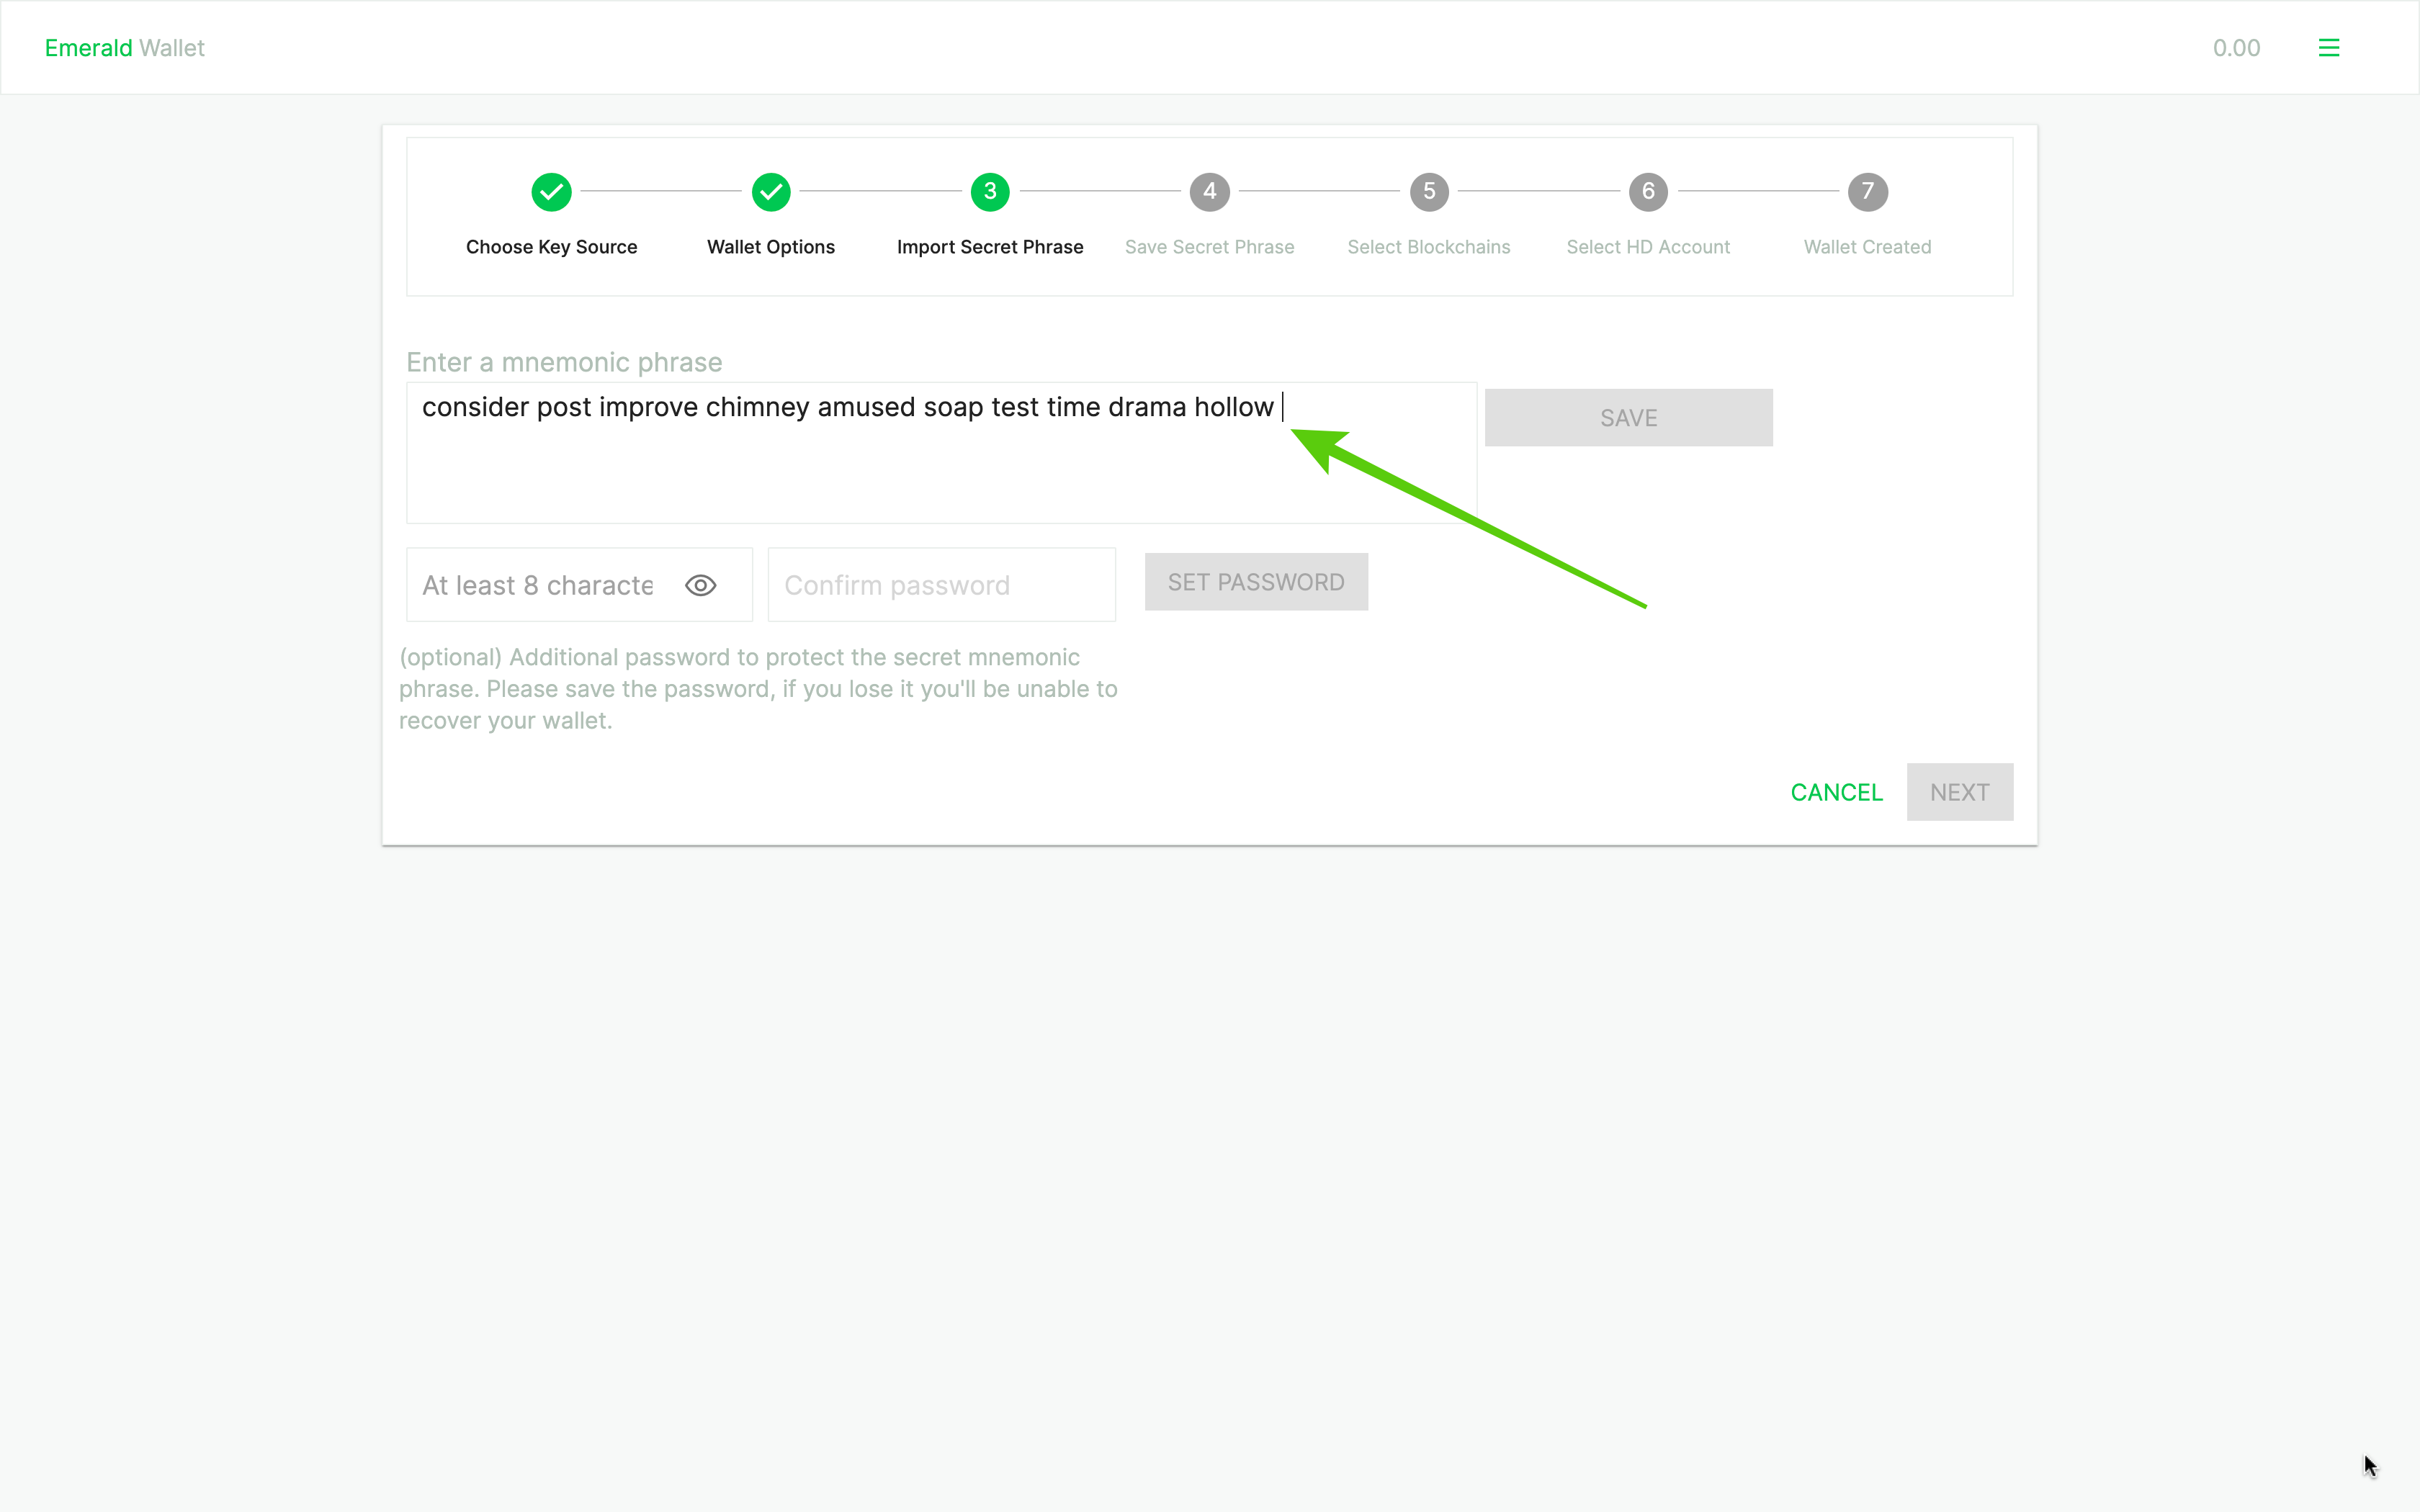Click the Choose Key Source checkmark icon
The width and height of the screenshot is (2420, 1512).
click(551, 191)
